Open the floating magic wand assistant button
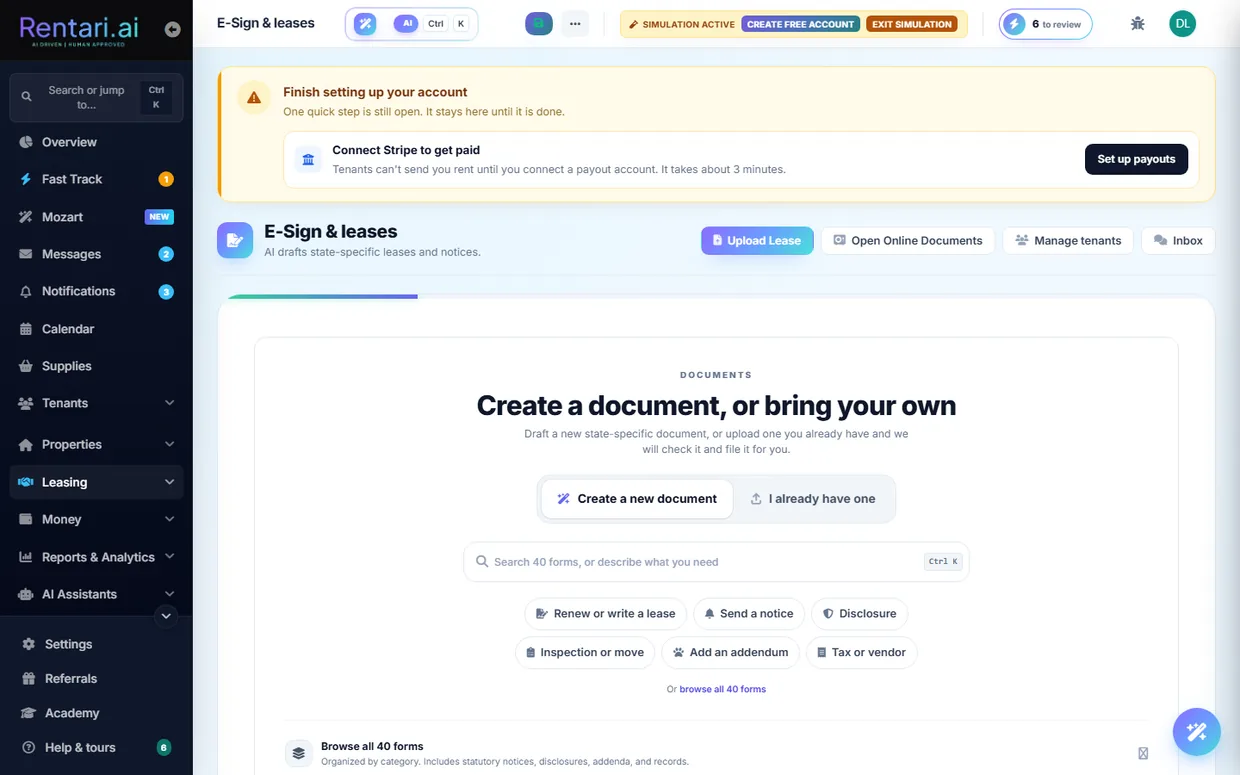The image size is (1240, 775). pos(1196,732)
